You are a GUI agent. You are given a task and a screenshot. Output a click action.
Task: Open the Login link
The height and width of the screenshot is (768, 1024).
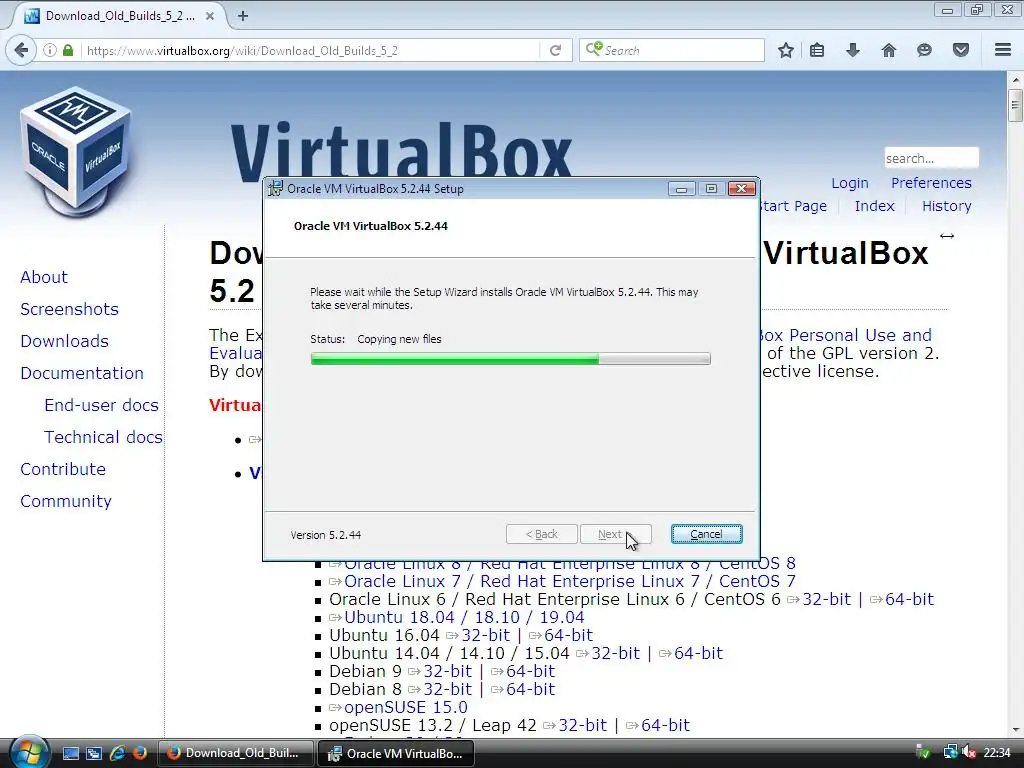pos(850,183)
